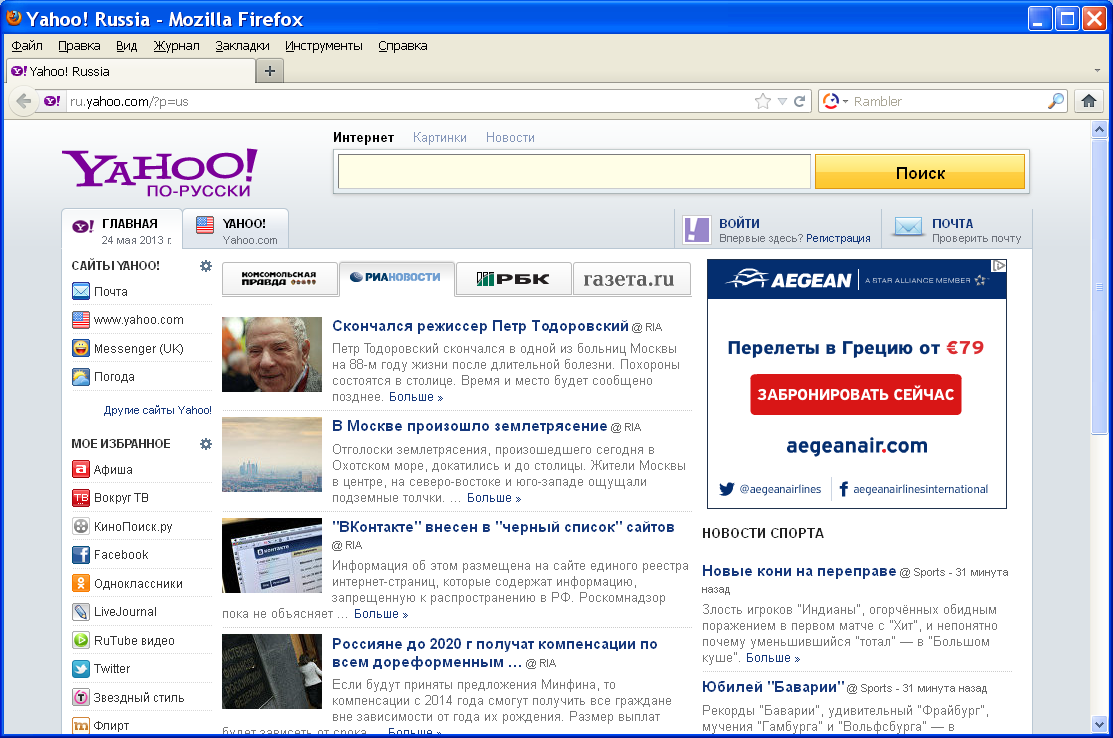
Task: Click the Rambler search input field
Action: pyautogui.click(x=948, y=101)
